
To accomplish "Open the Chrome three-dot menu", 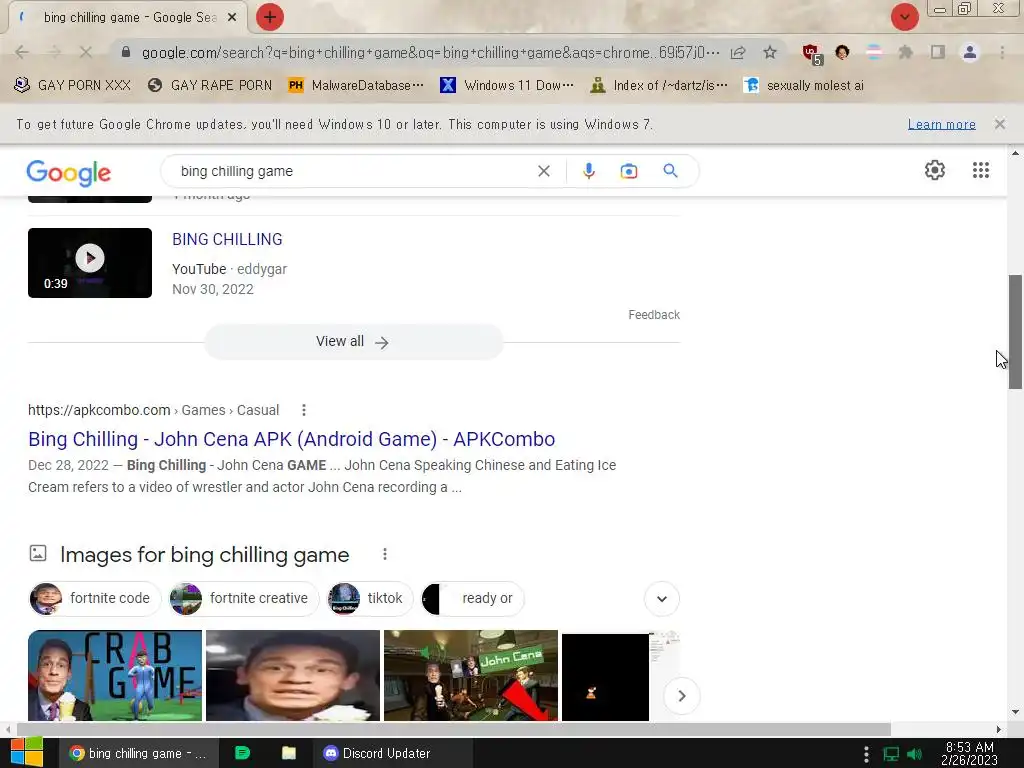I will (1002, 52).
